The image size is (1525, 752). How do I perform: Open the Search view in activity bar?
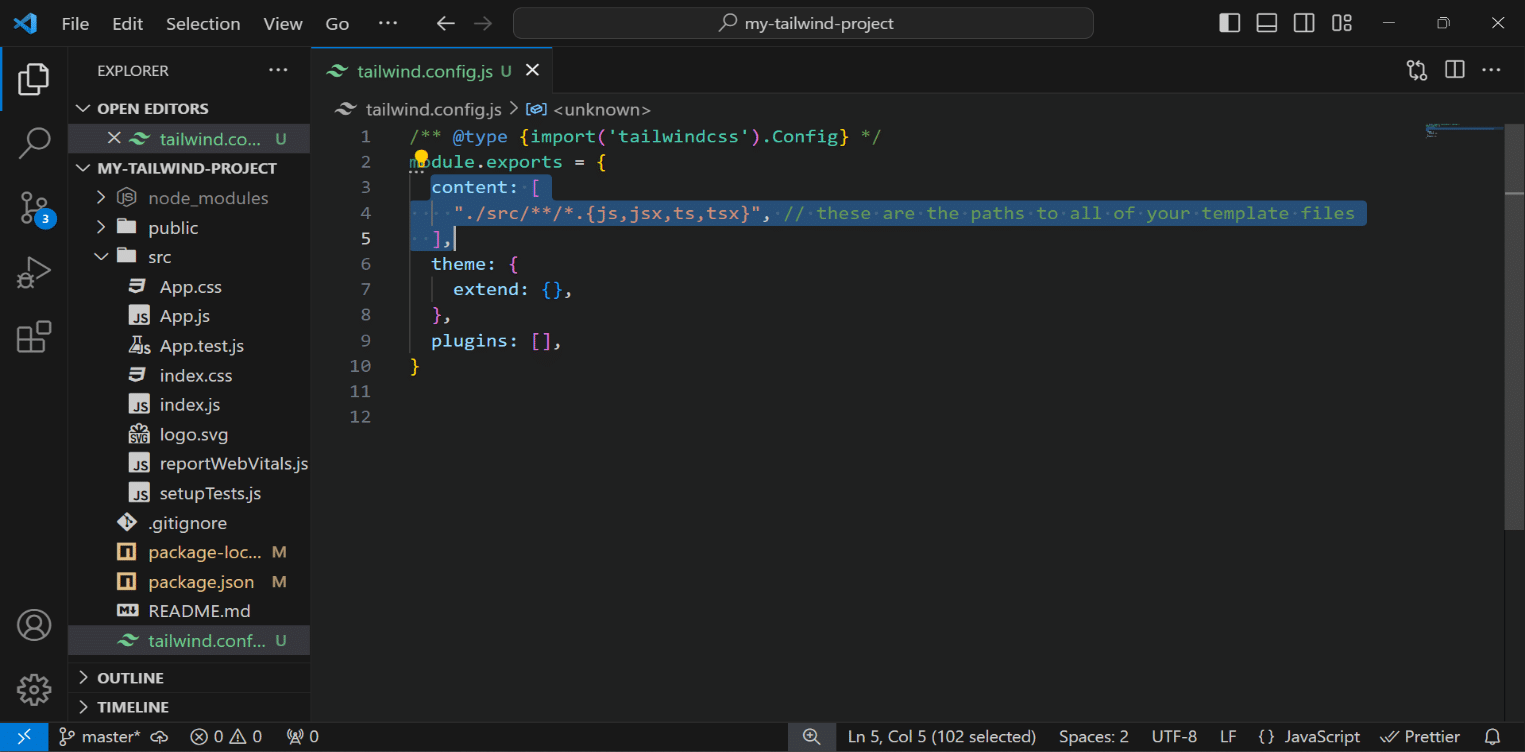33,143
